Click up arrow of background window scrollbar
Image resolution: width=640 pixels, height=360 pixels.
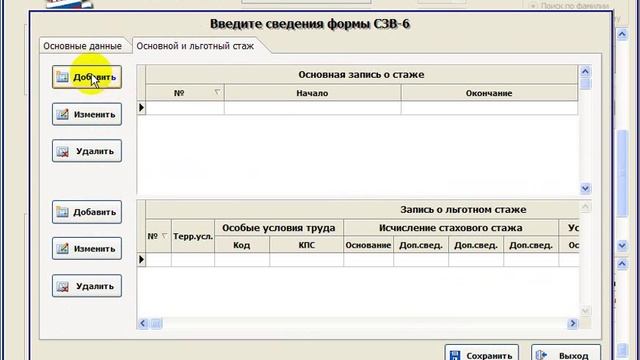point(622,34)
